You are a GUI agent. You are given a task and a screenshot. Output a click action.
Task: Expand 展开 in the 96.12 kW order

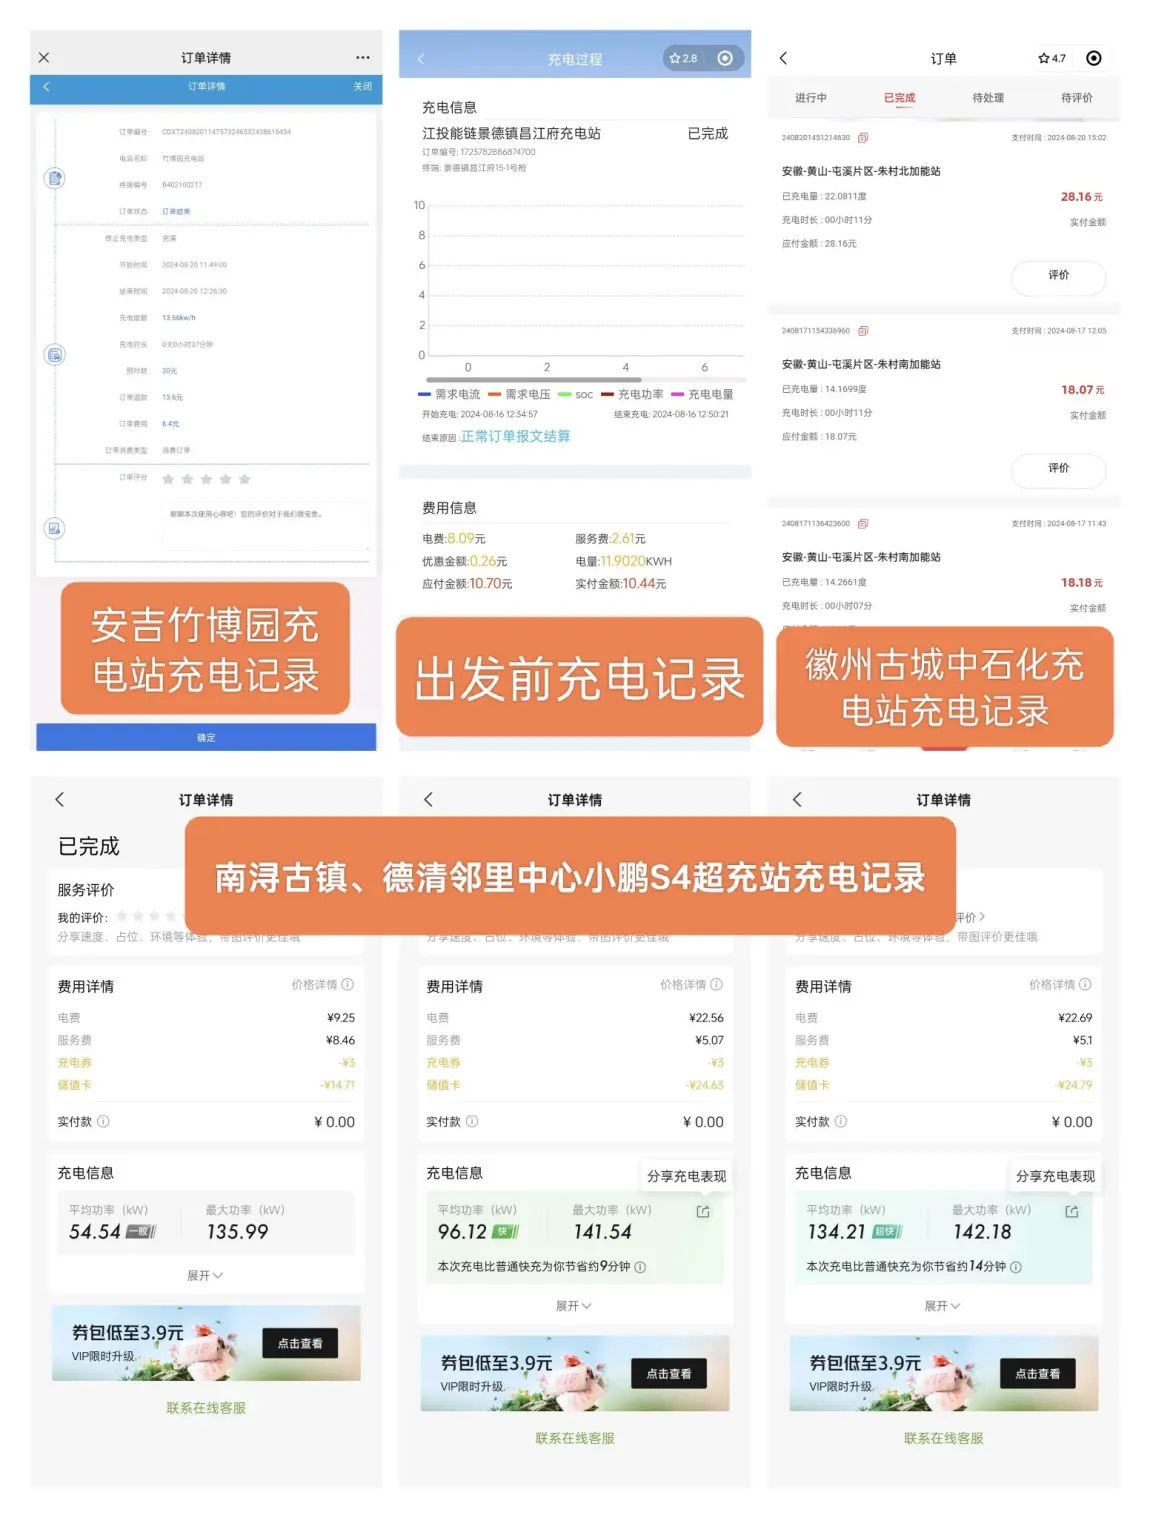tap(574, 1306)
